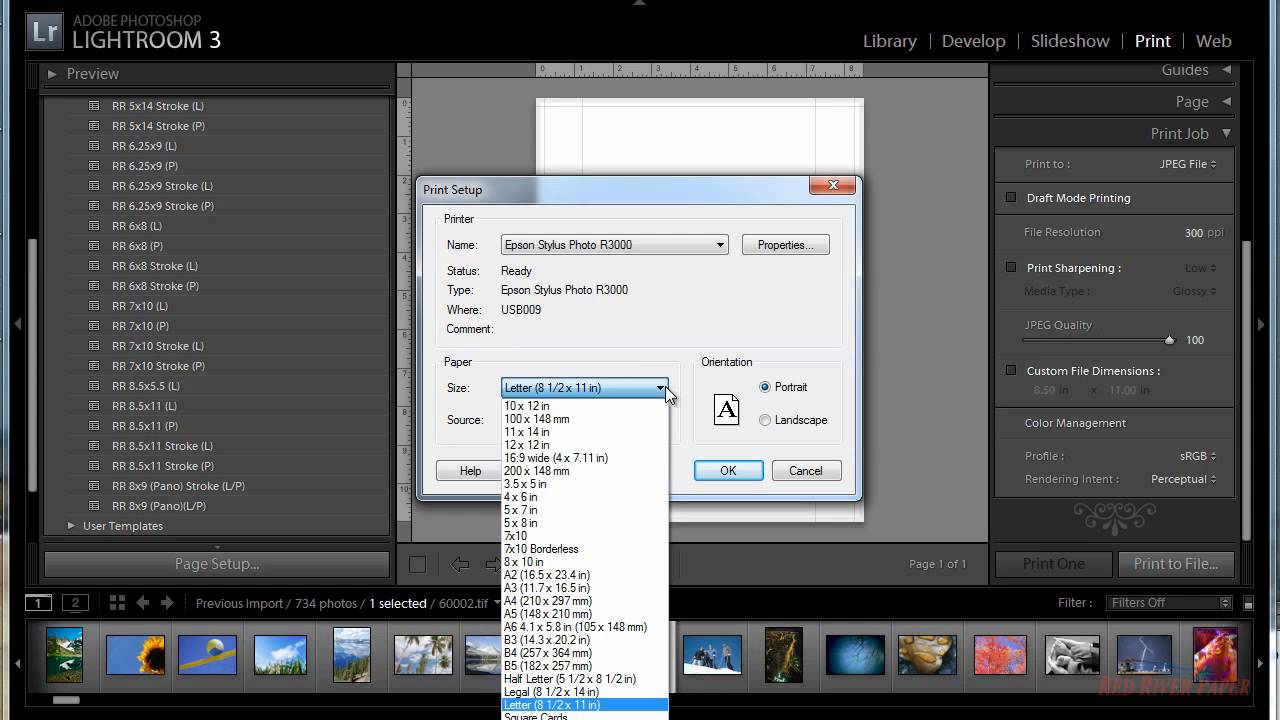This screenshot has width=1280, height=720.
Task: Switch to grid view via filmstrip icon
Action: [x=117, y=603]
